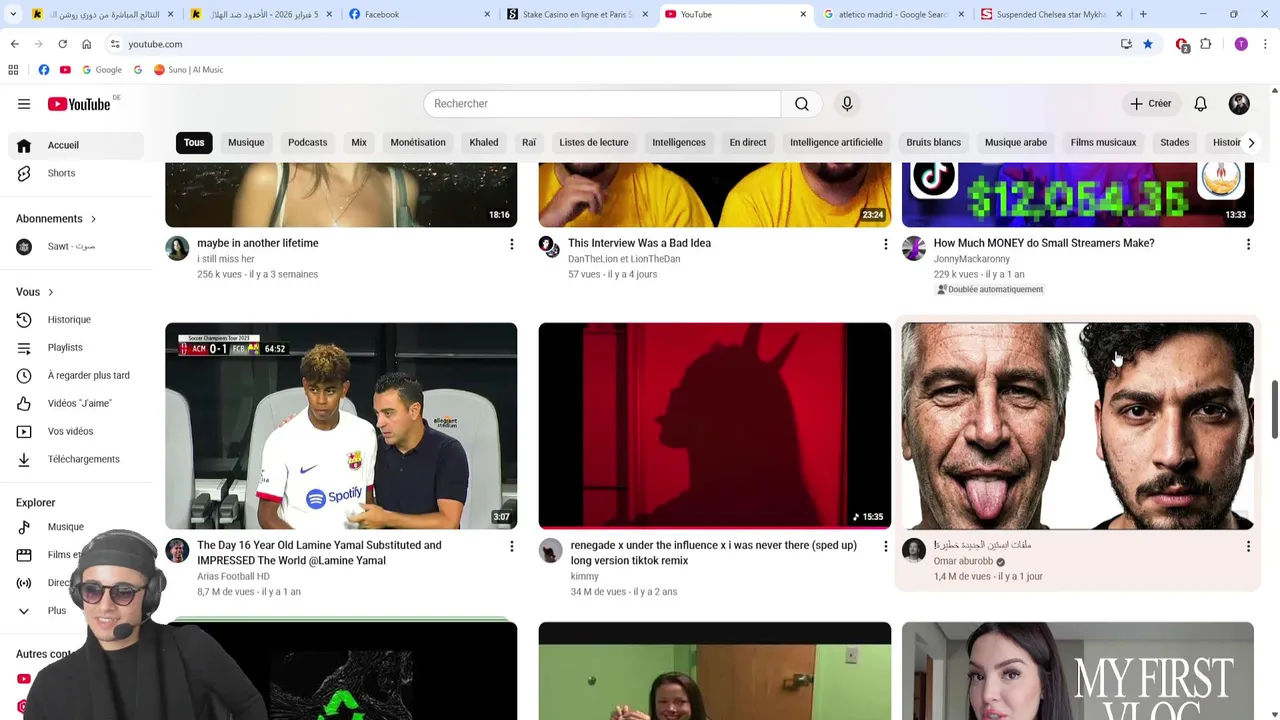The width and height of the screenshot is (1280, 720).
Task: Open the Omar aburobb channel name
Action: point(963,561)
